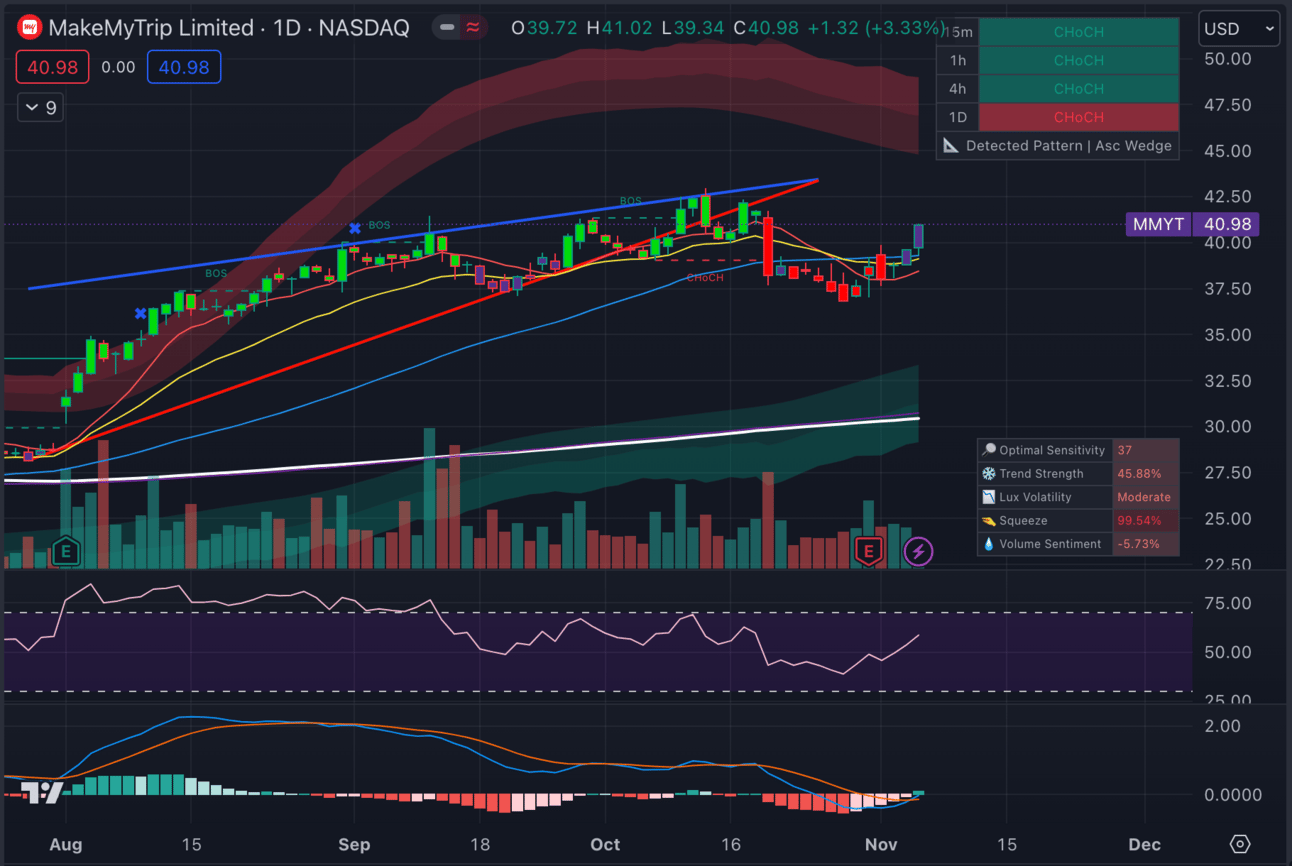Click the TradingView logo in the MACD pane
This screenshot has width=1292, height=866.
(40, 793)
